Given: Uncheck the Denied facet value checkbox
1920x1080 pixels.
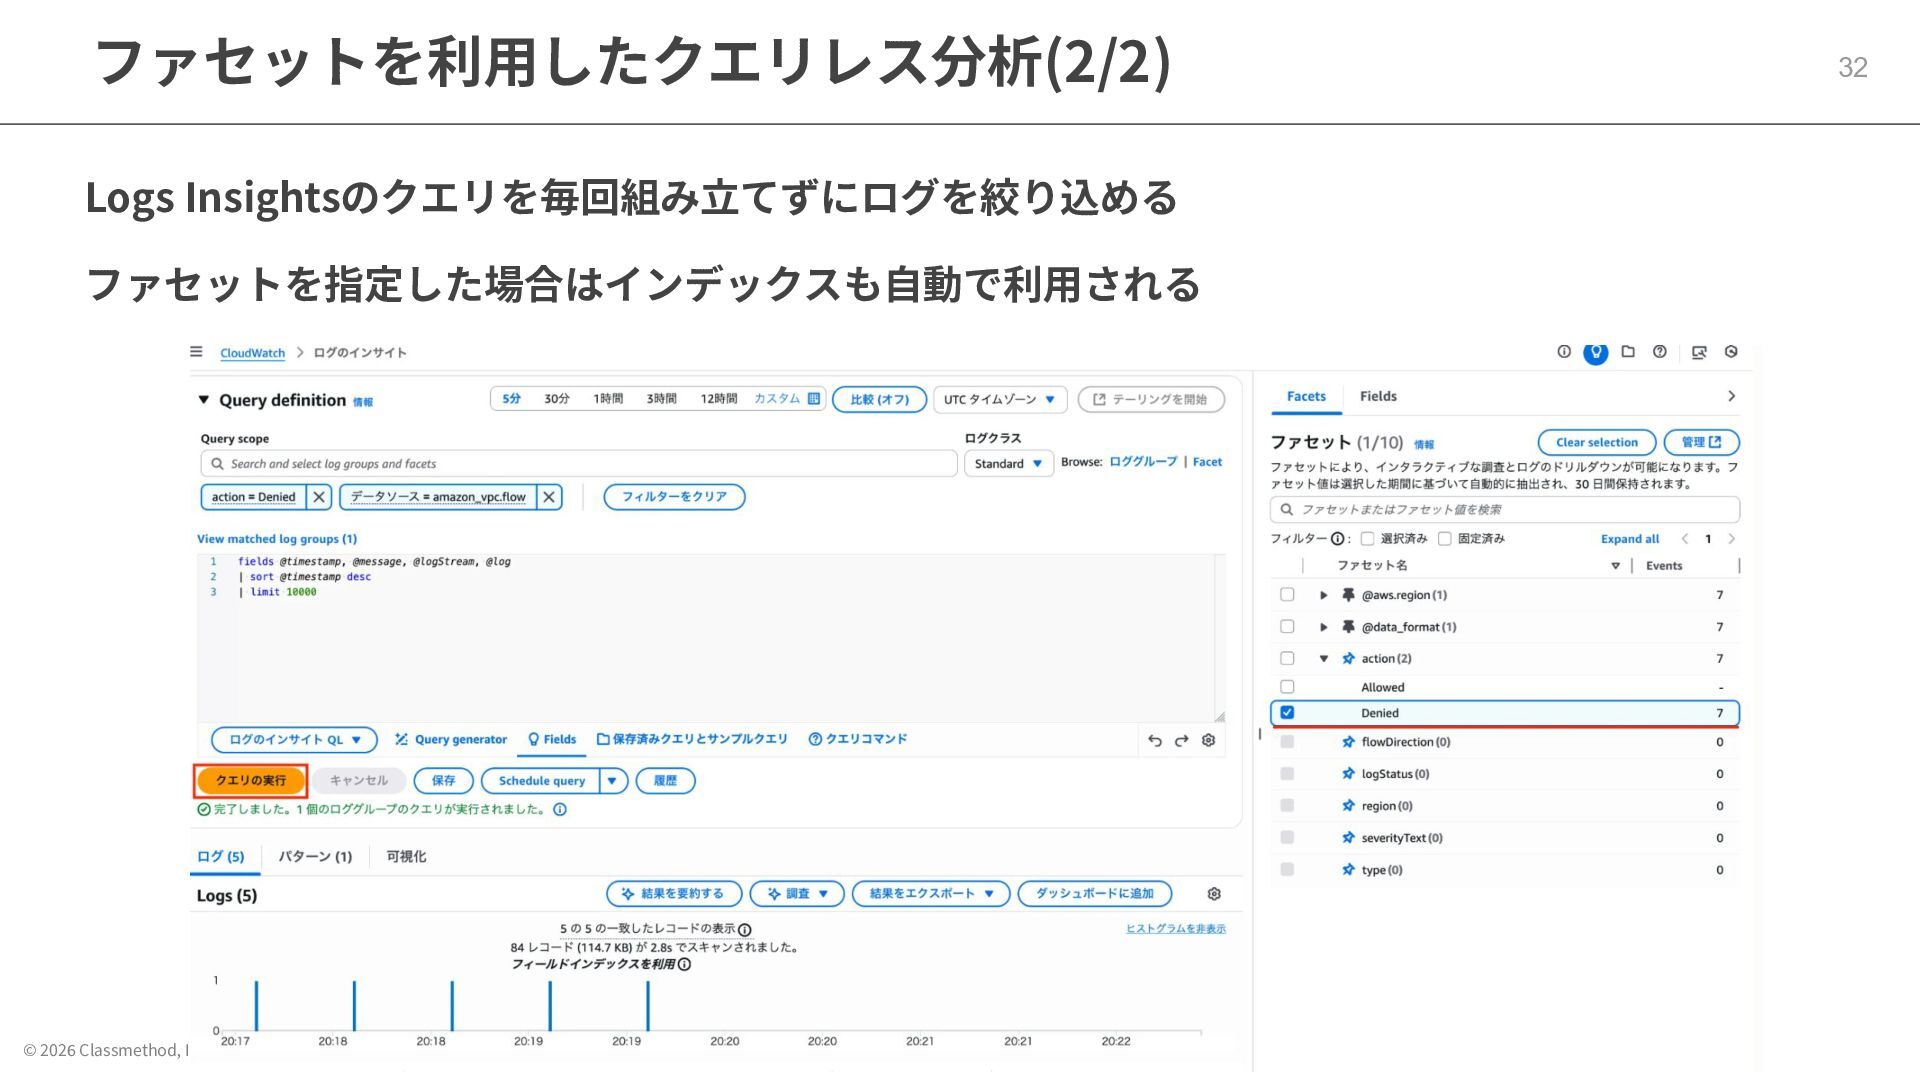Looking at the screenshot, I should [1287, 713].
